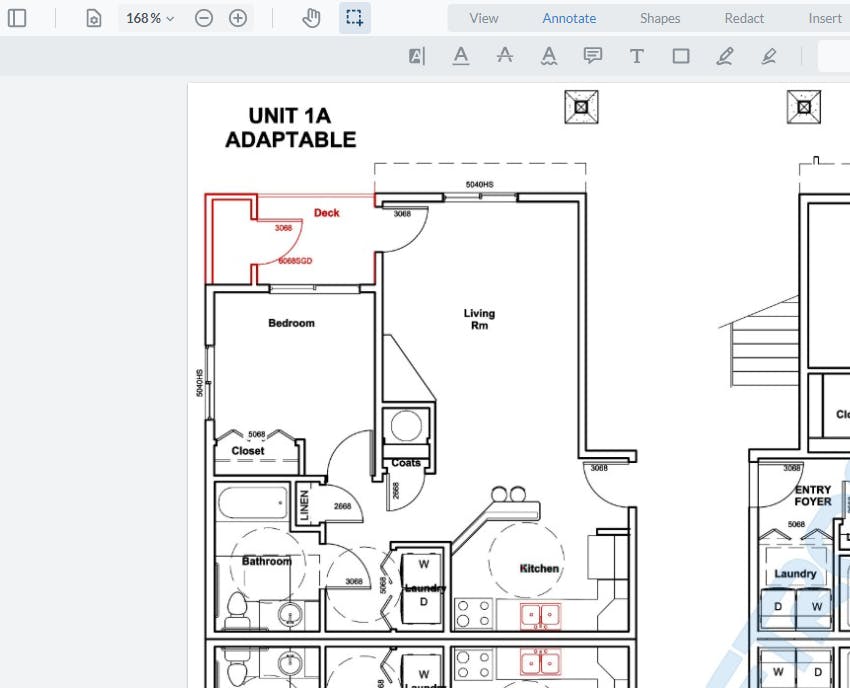Image resolution: width=850 pixels, height=688 pixels.
Task: Click the Living Rm label
Action: click(x=479, y=319)
